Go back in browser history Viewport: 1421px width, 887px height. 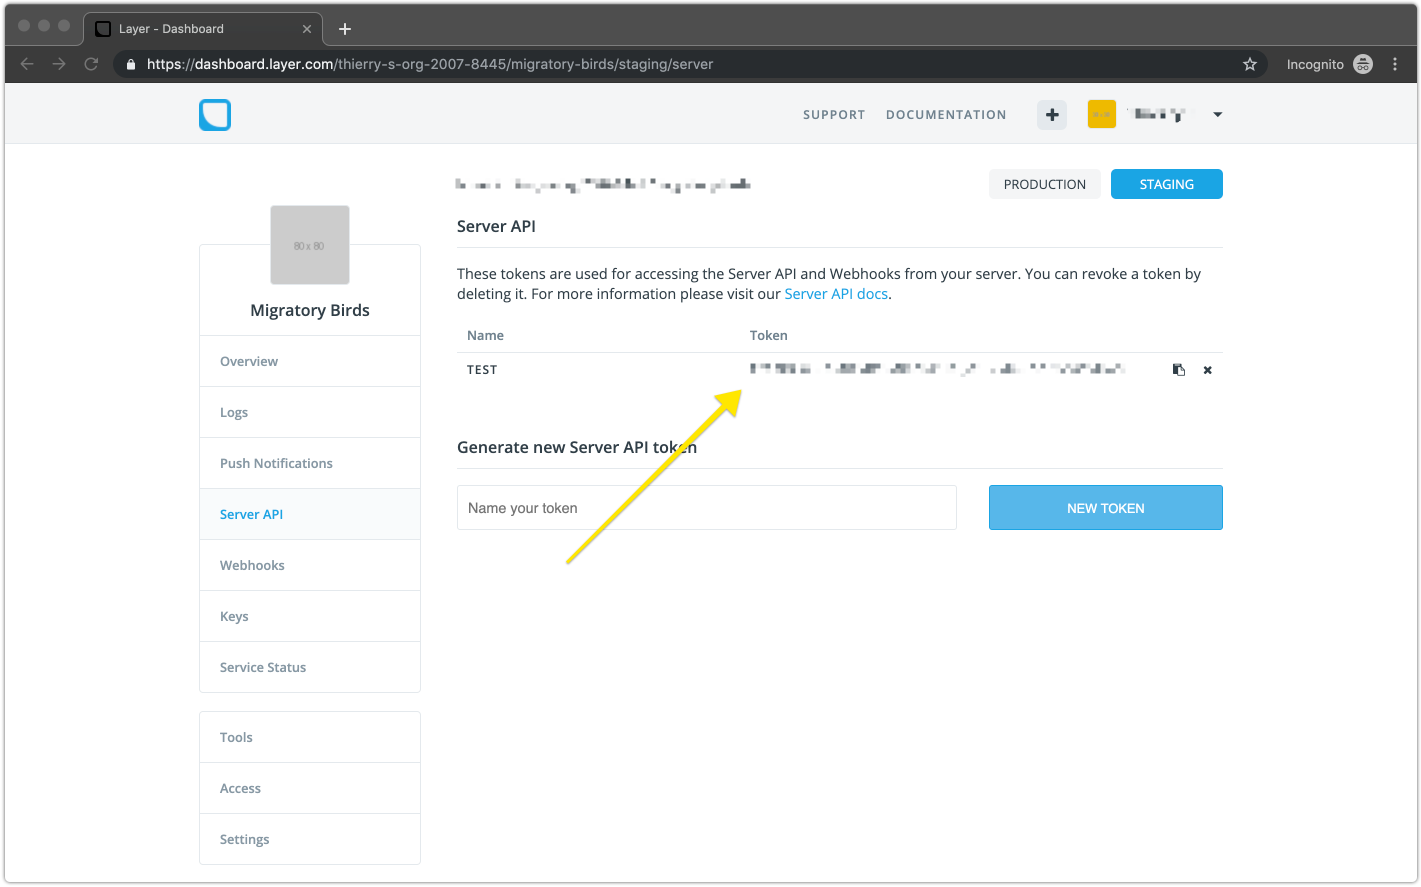pyautogui.click(x=27, y=64)
